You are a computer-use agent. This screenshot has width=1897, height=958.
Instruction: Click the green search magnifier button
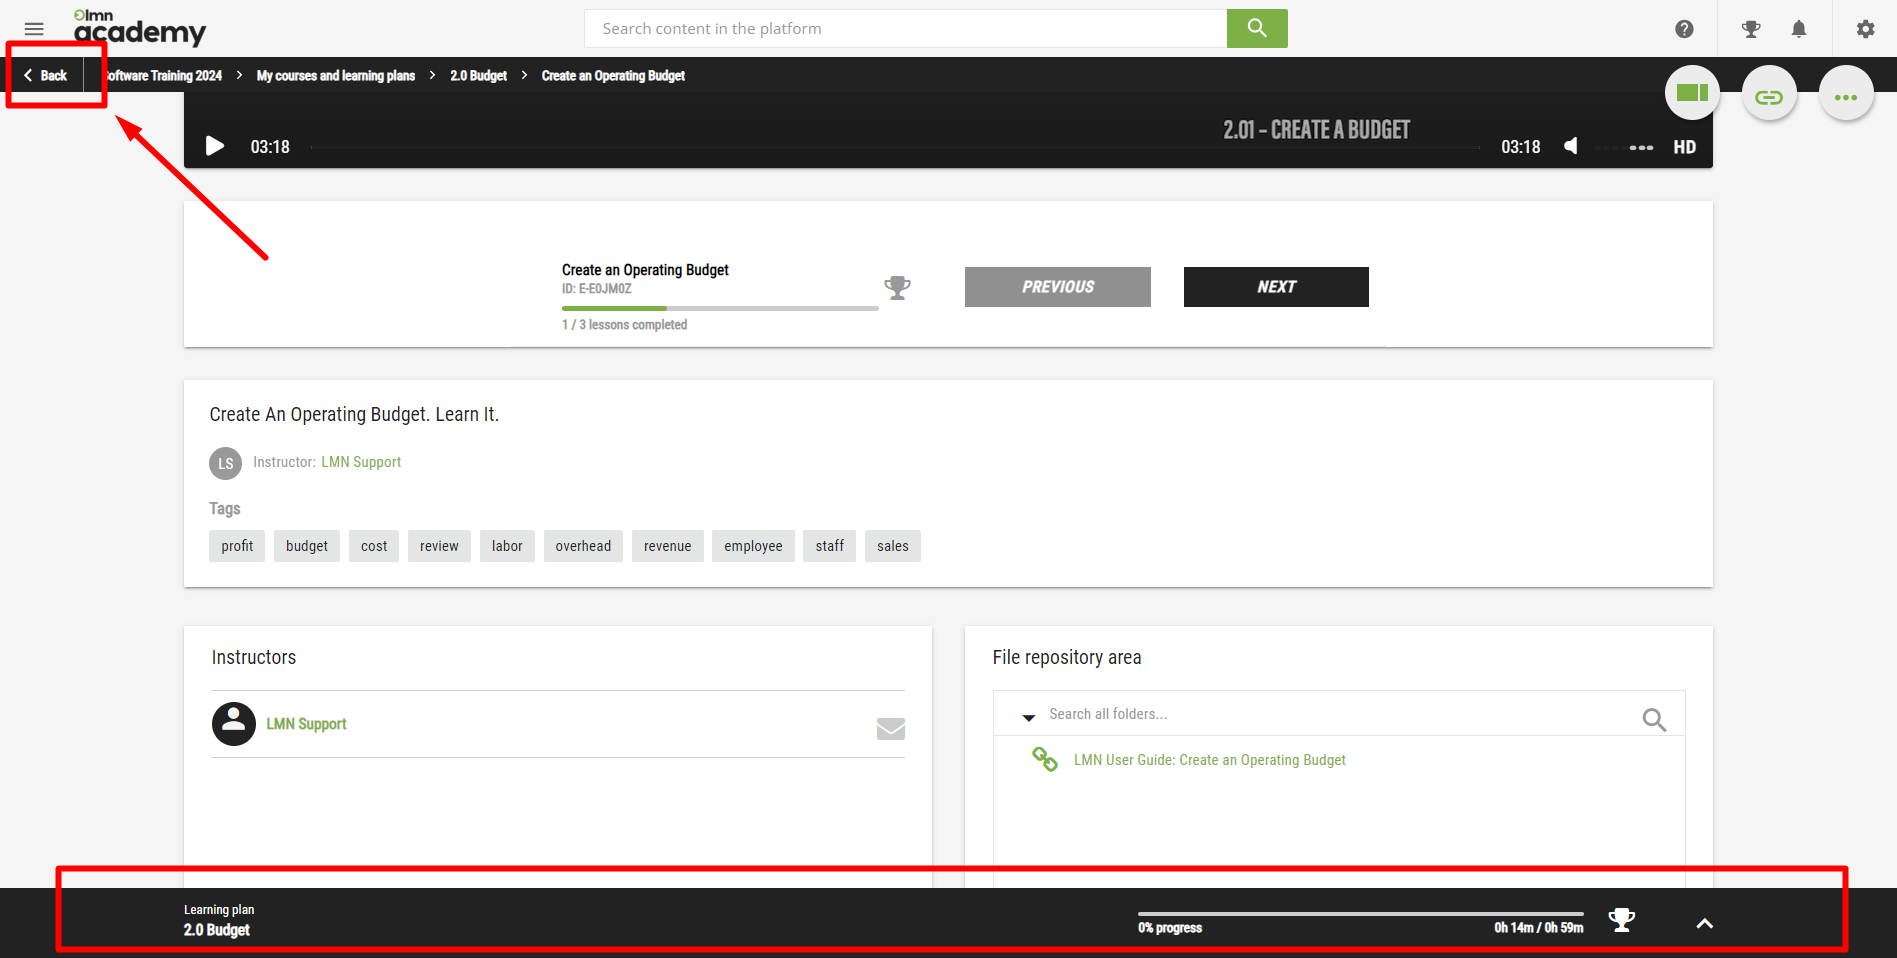pyautogui.click(x=1256, y=29)
